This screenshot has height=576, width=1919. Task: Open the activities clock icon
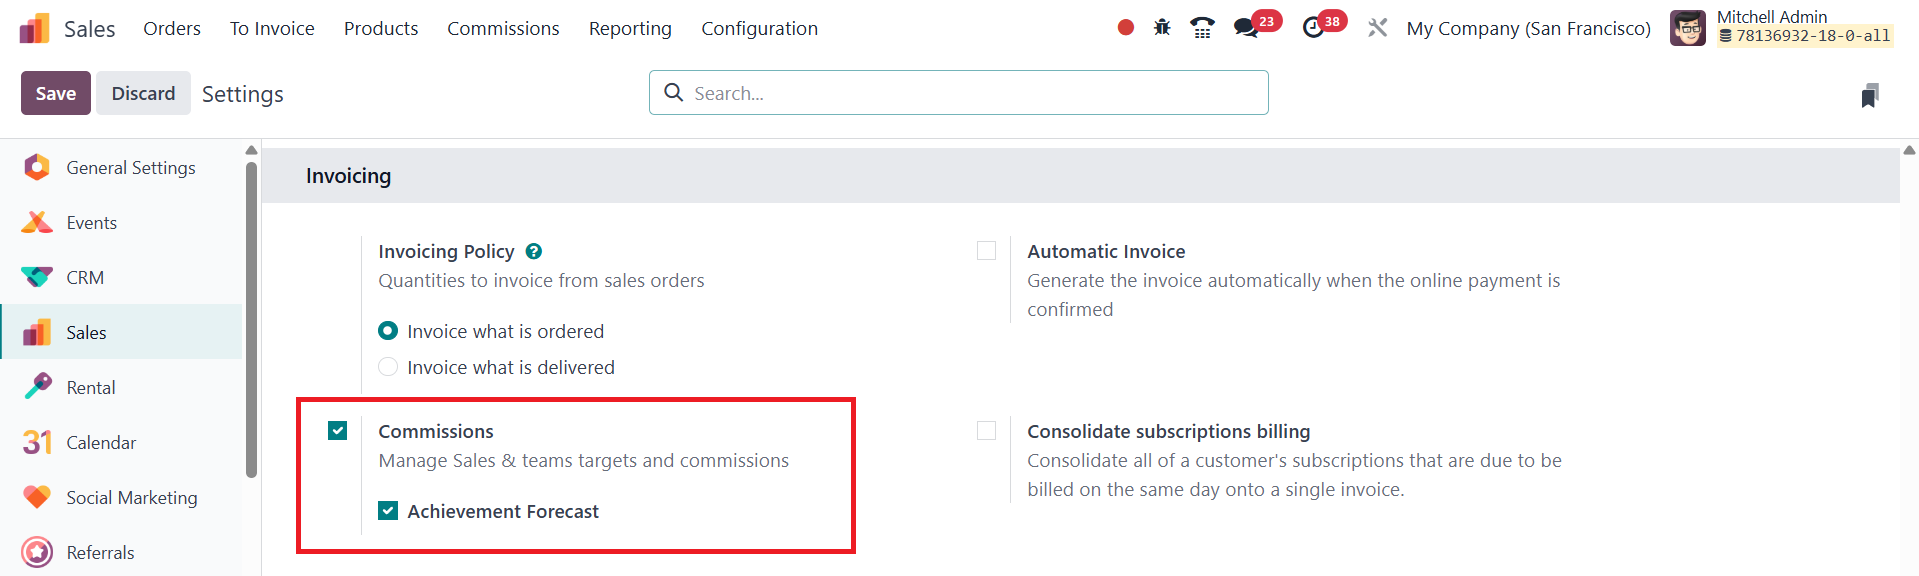coord(1313,28)
